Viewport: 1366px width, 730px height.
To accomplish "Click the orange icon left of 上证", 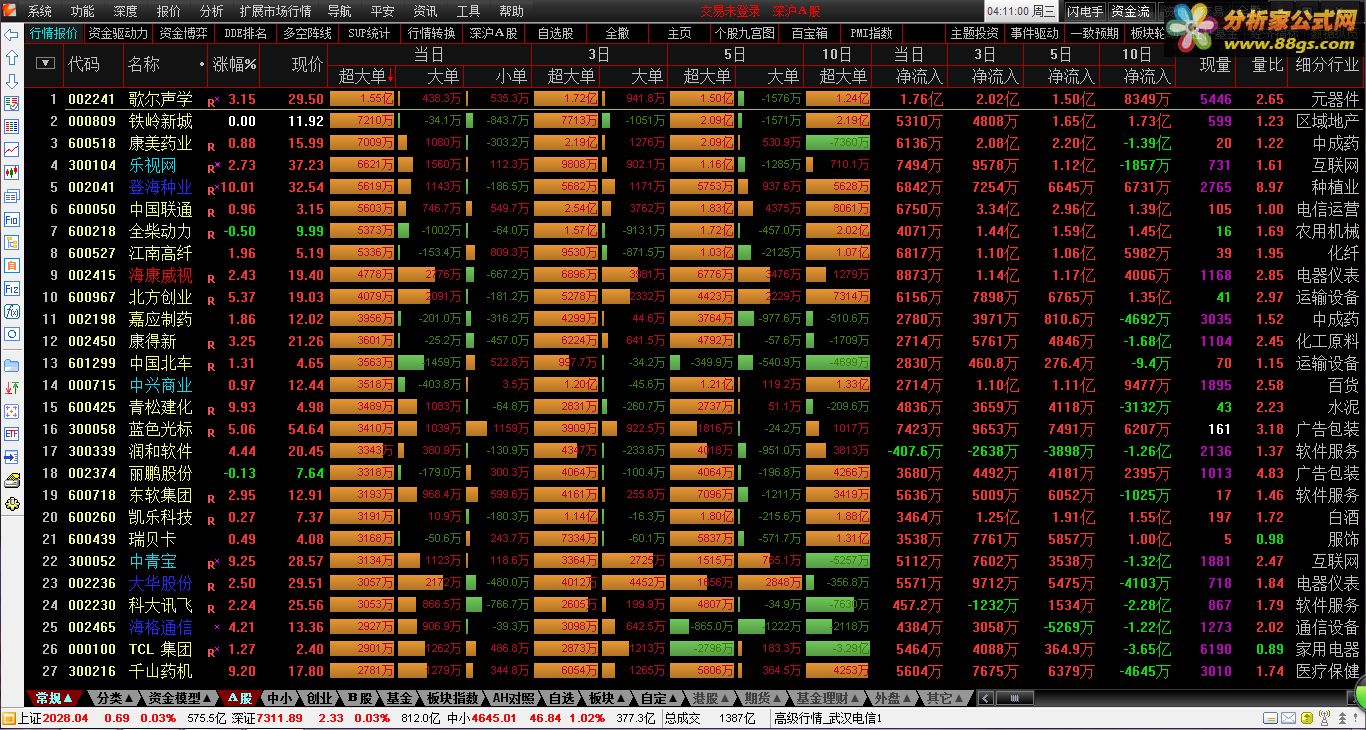I will point(8,718).
